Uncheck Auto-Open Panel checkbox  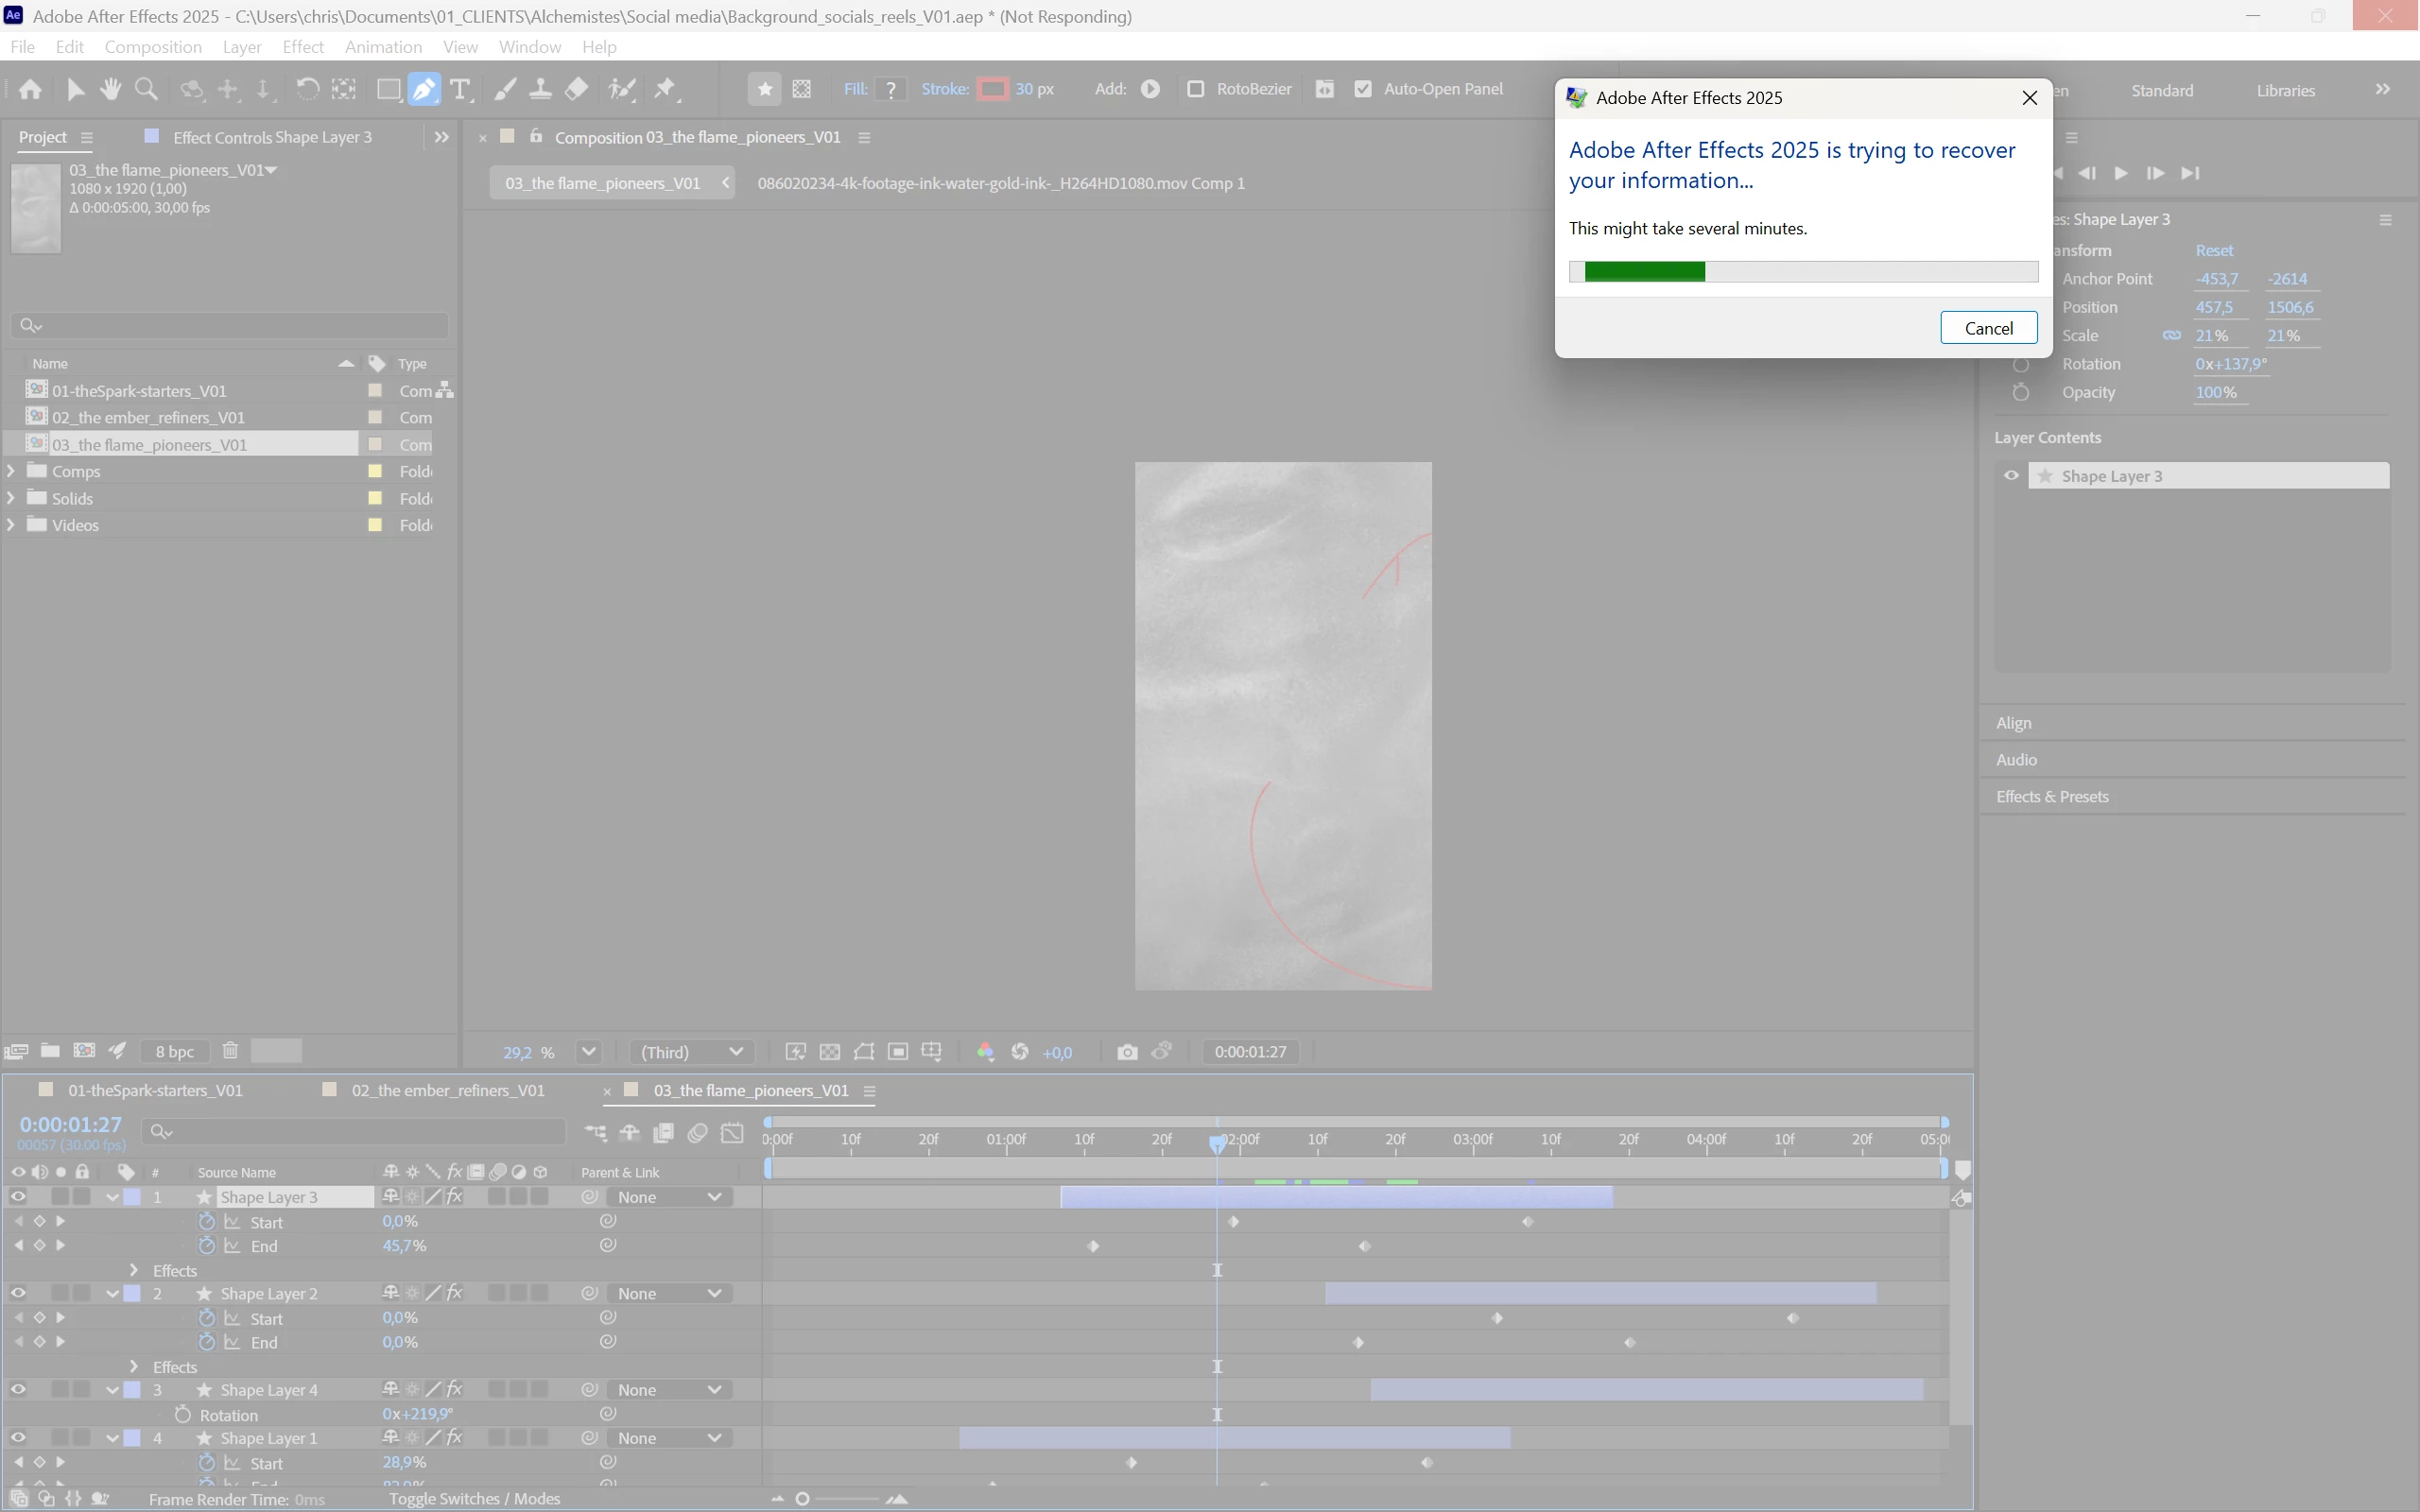coord(1363,89)
